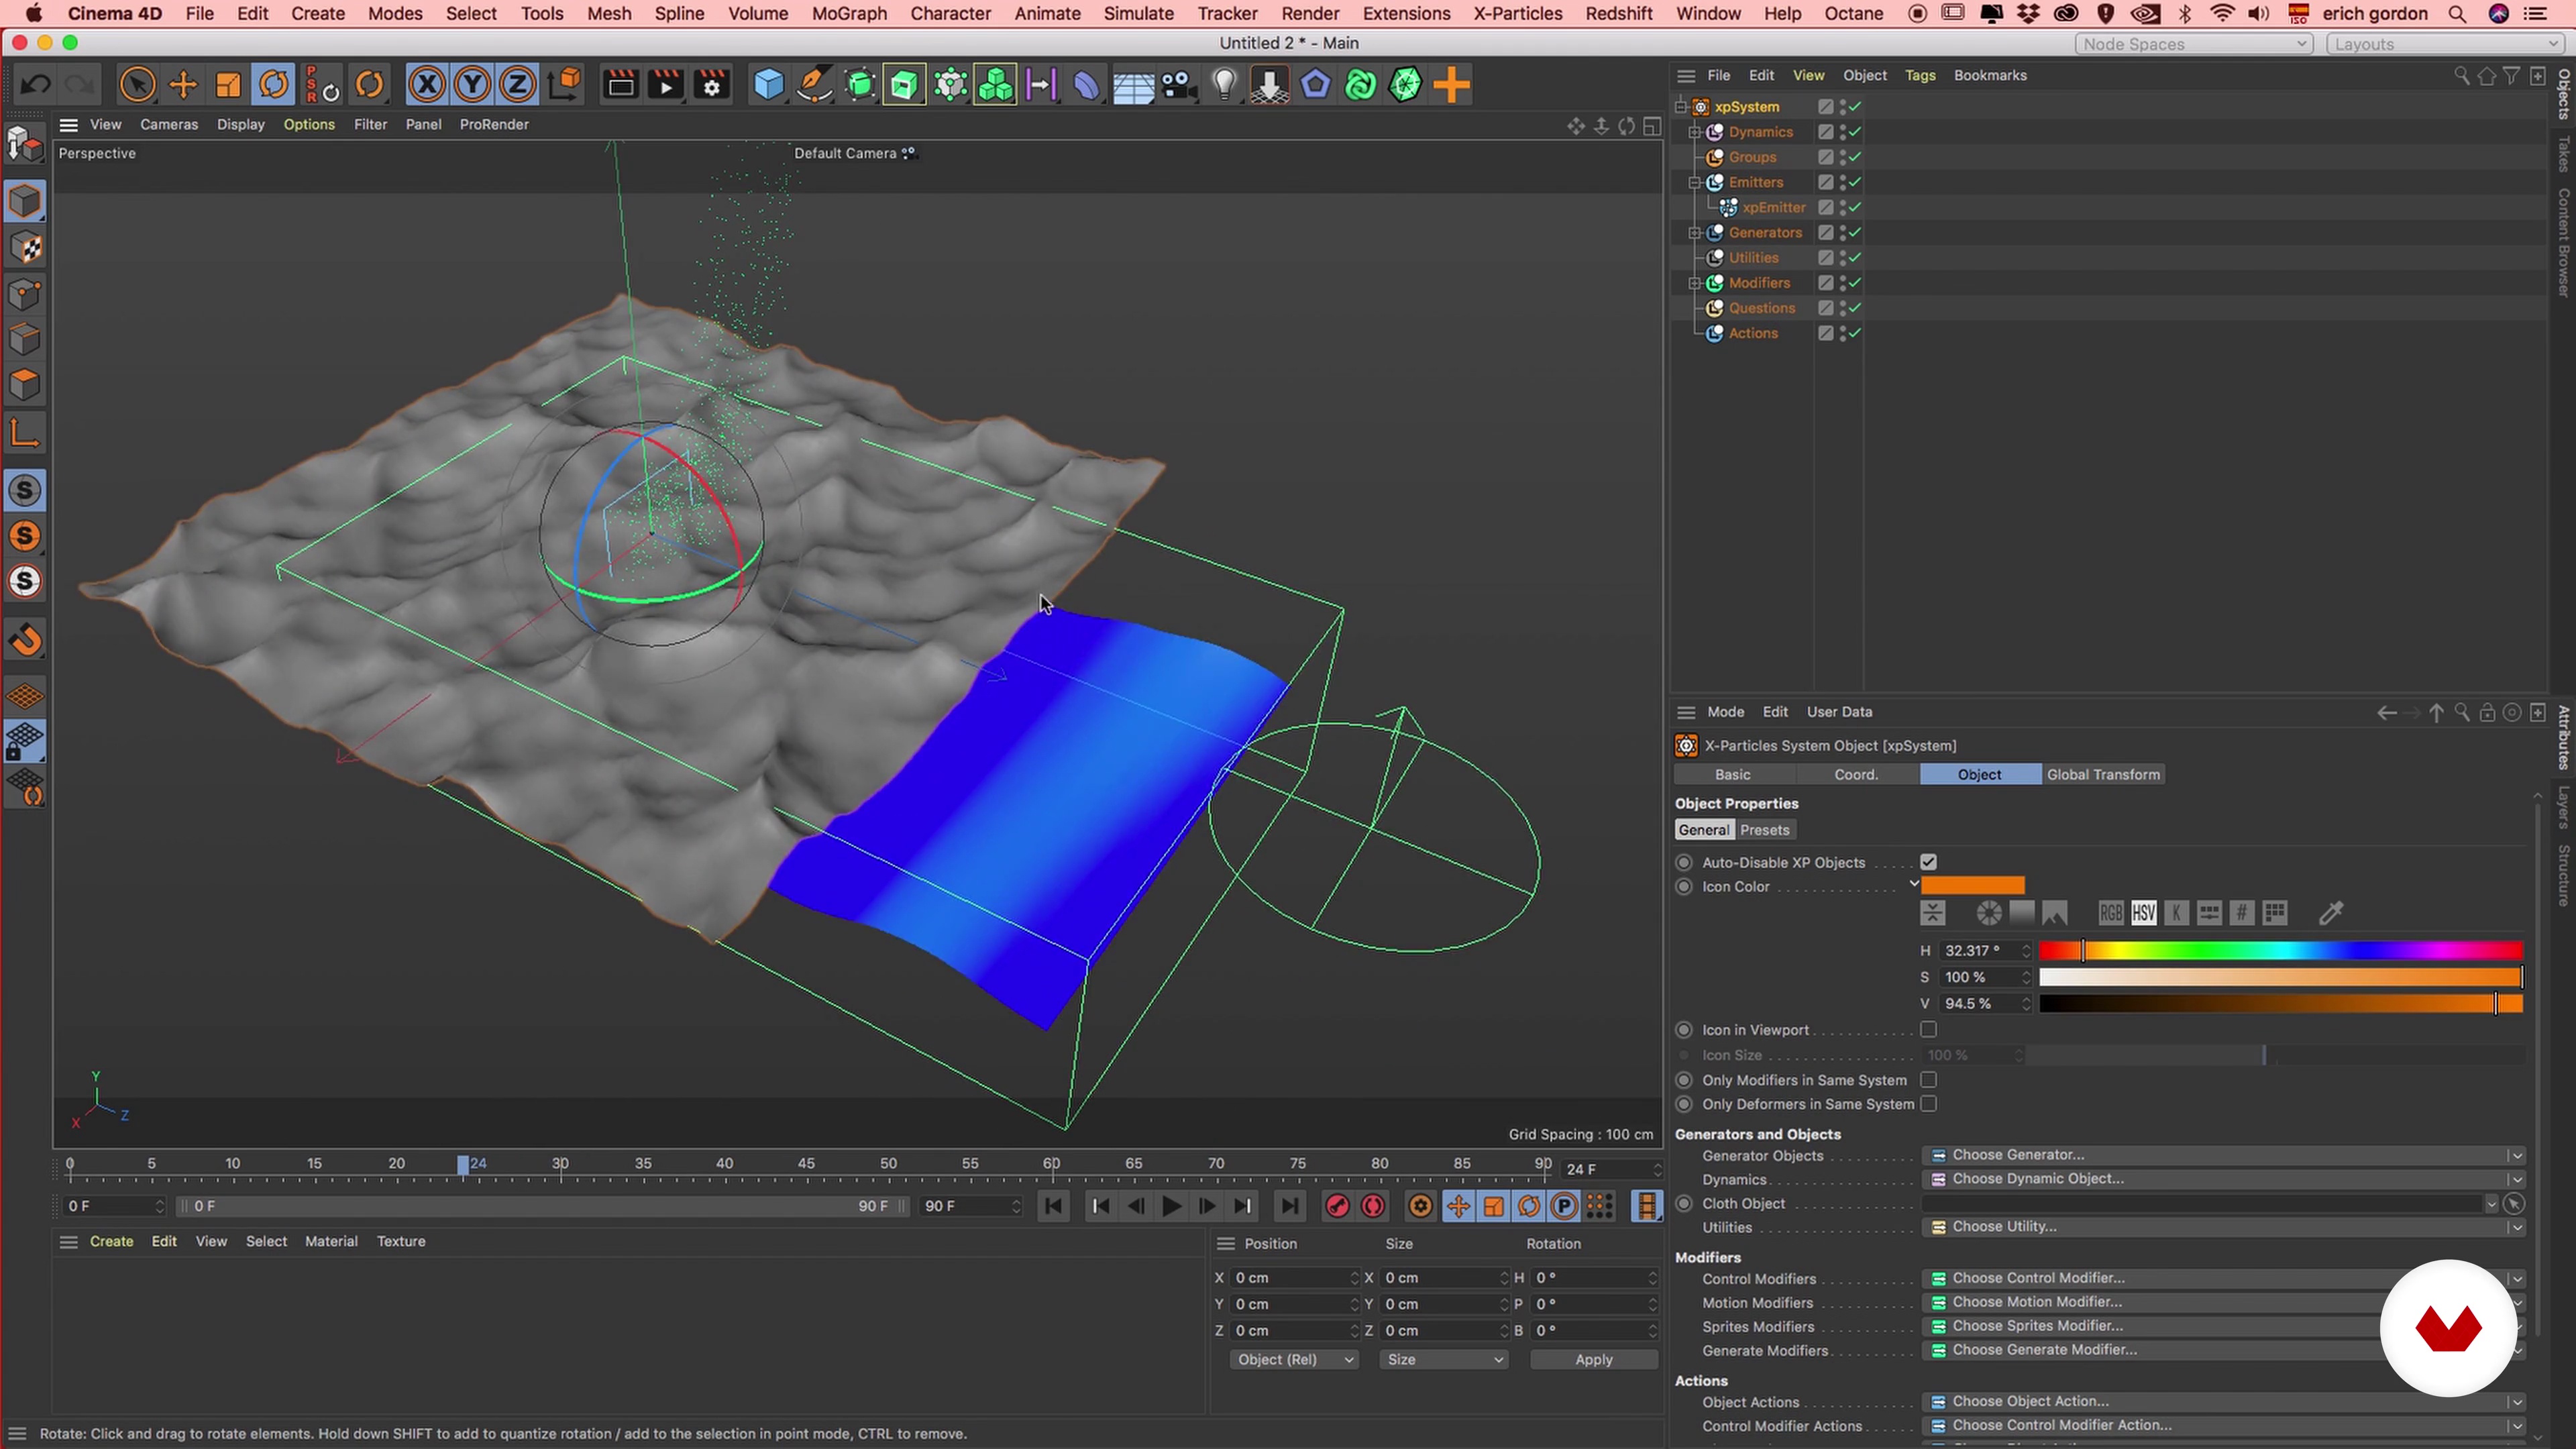
Task: Expand the Dynamics tree item
Action: 1694,132
